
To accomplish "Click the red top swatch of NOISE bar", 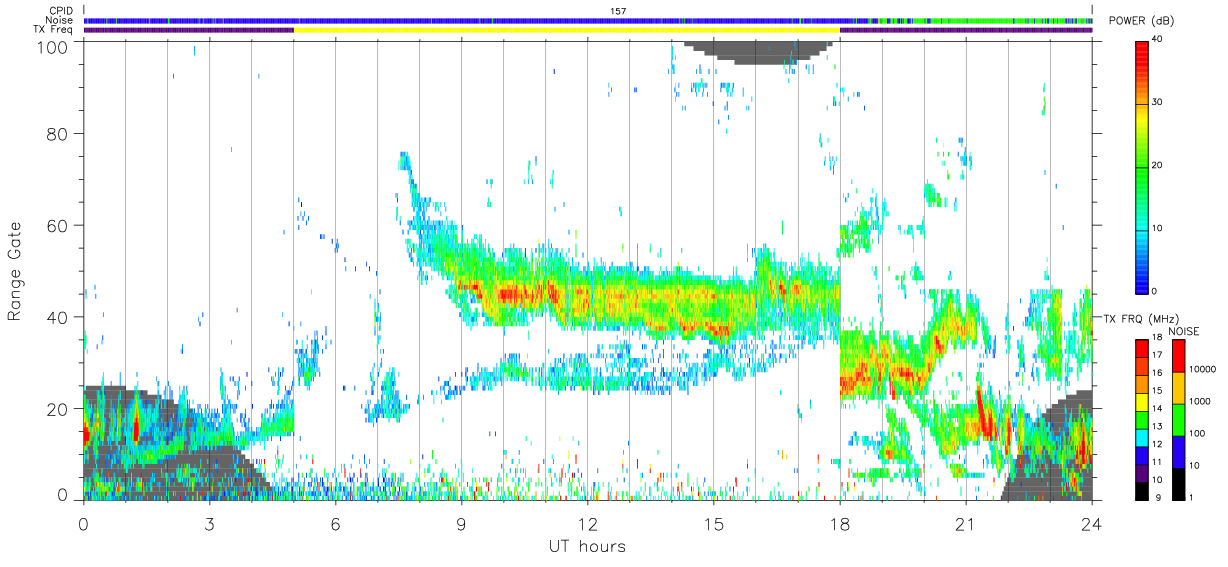I will coord(1177,356).
